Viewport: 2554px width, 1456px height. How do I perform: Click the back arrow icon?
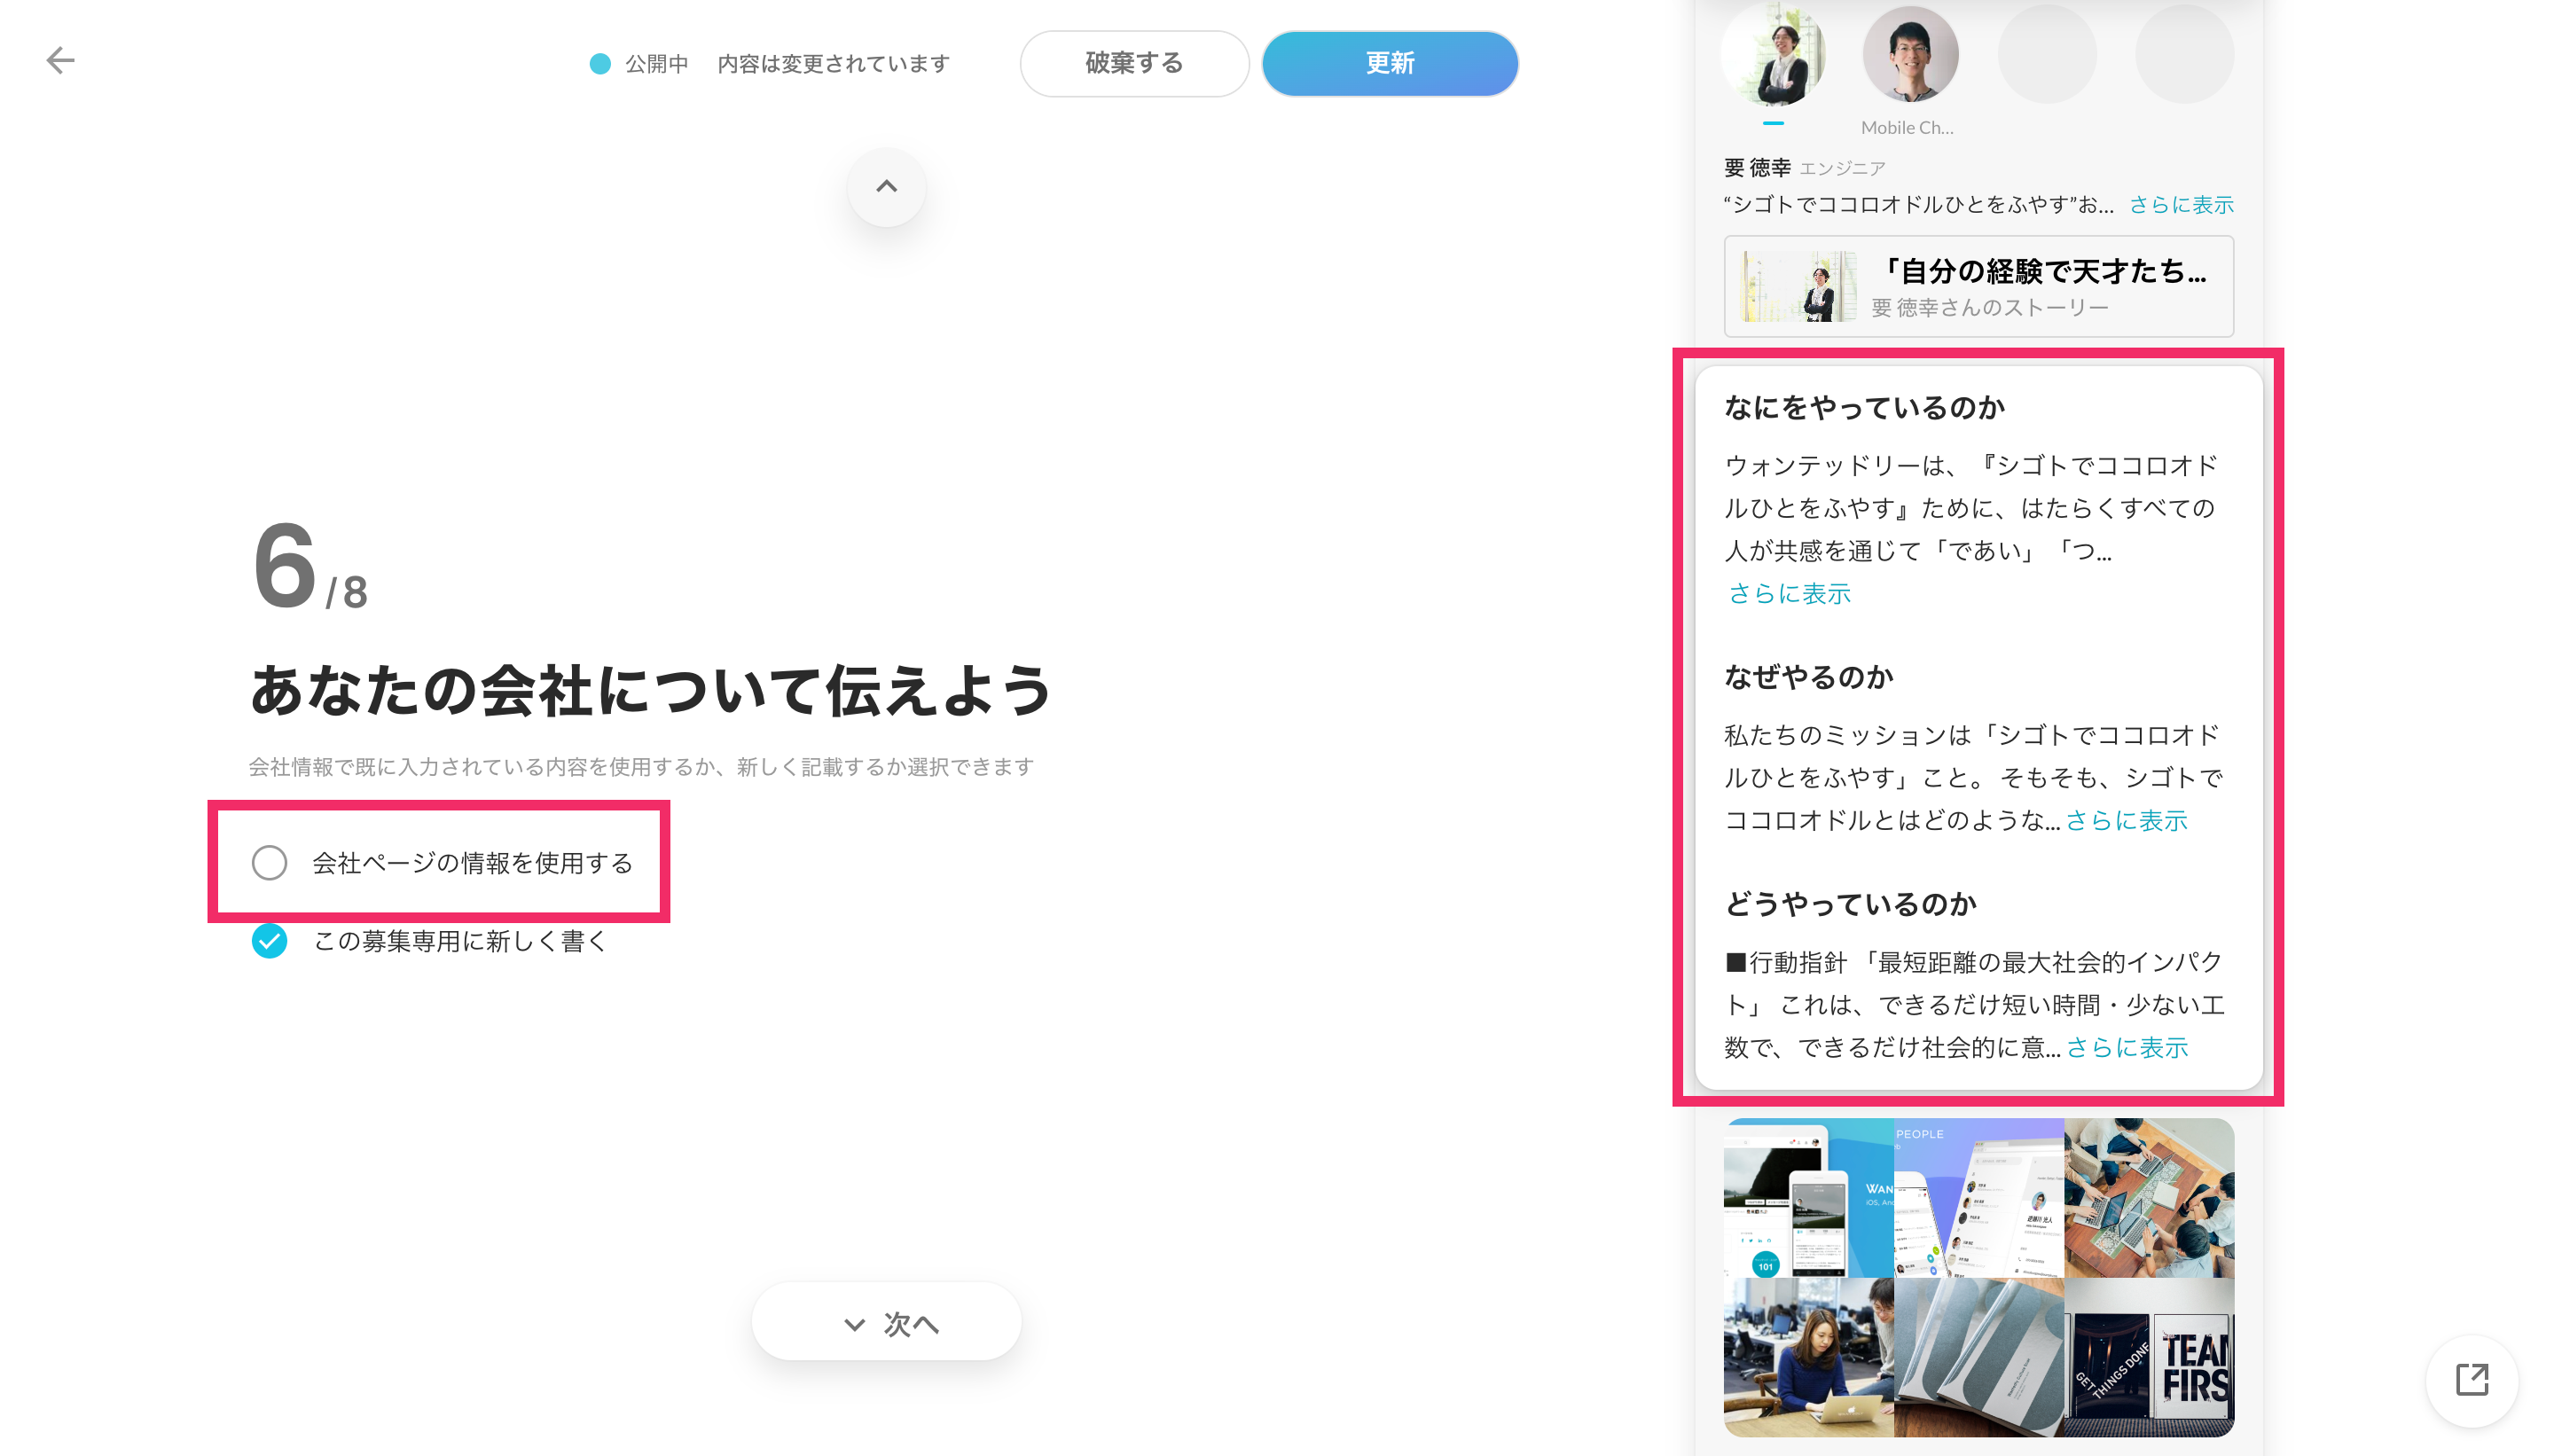click(x=60, y=61)
